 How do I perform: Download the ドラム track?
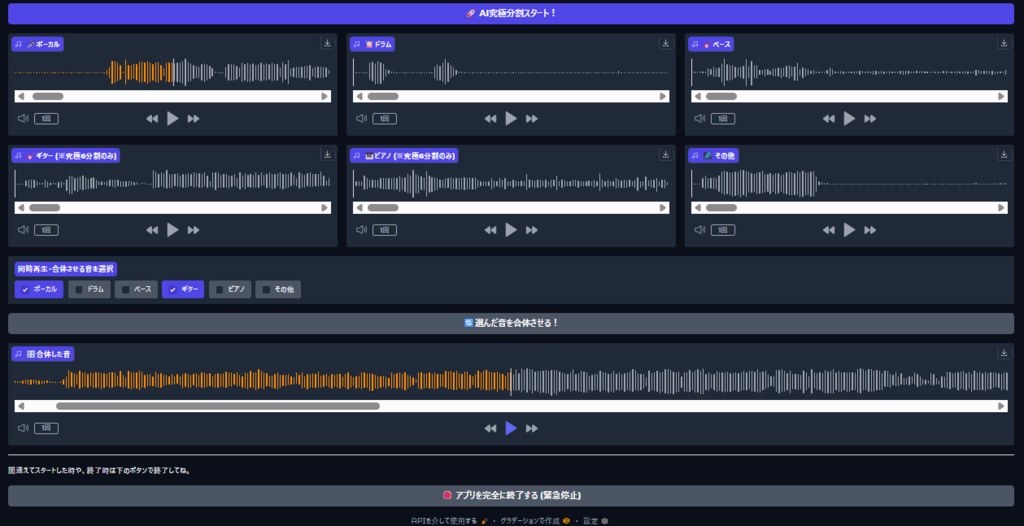pyautogui.click(x=665, y=43)
